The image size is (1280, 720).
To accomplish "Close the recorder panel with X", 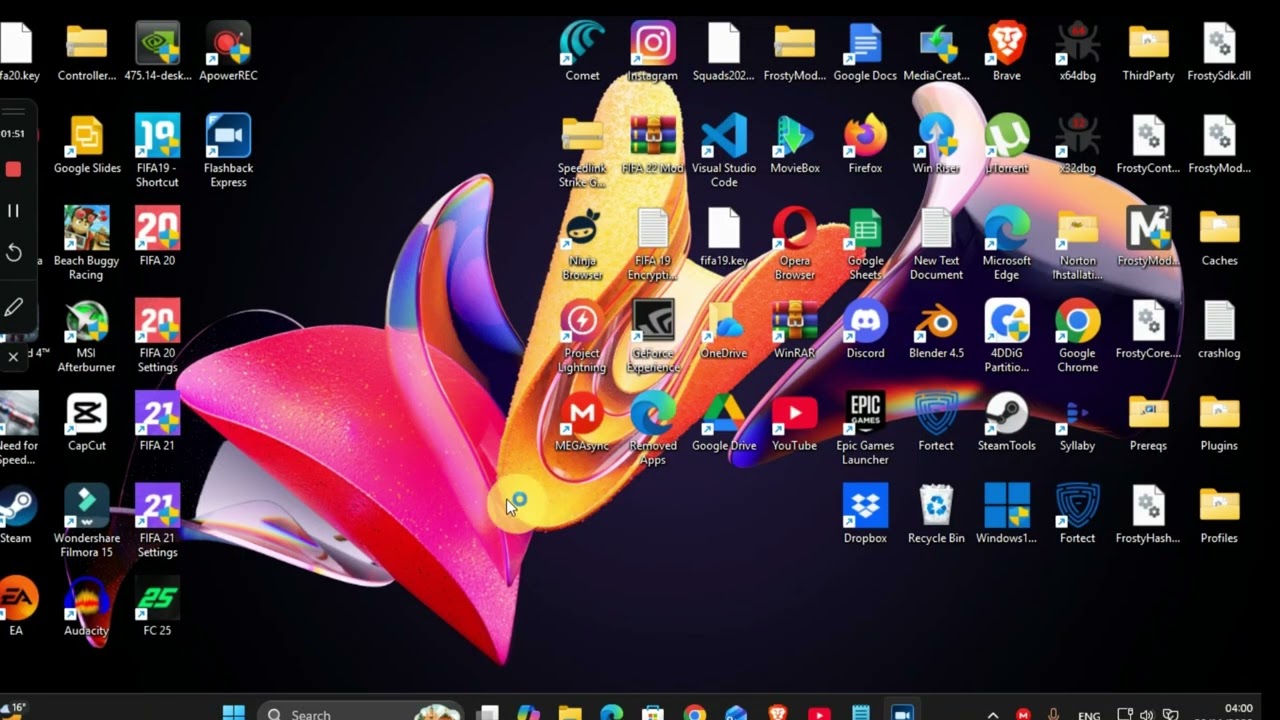I will tap(13, 356).
